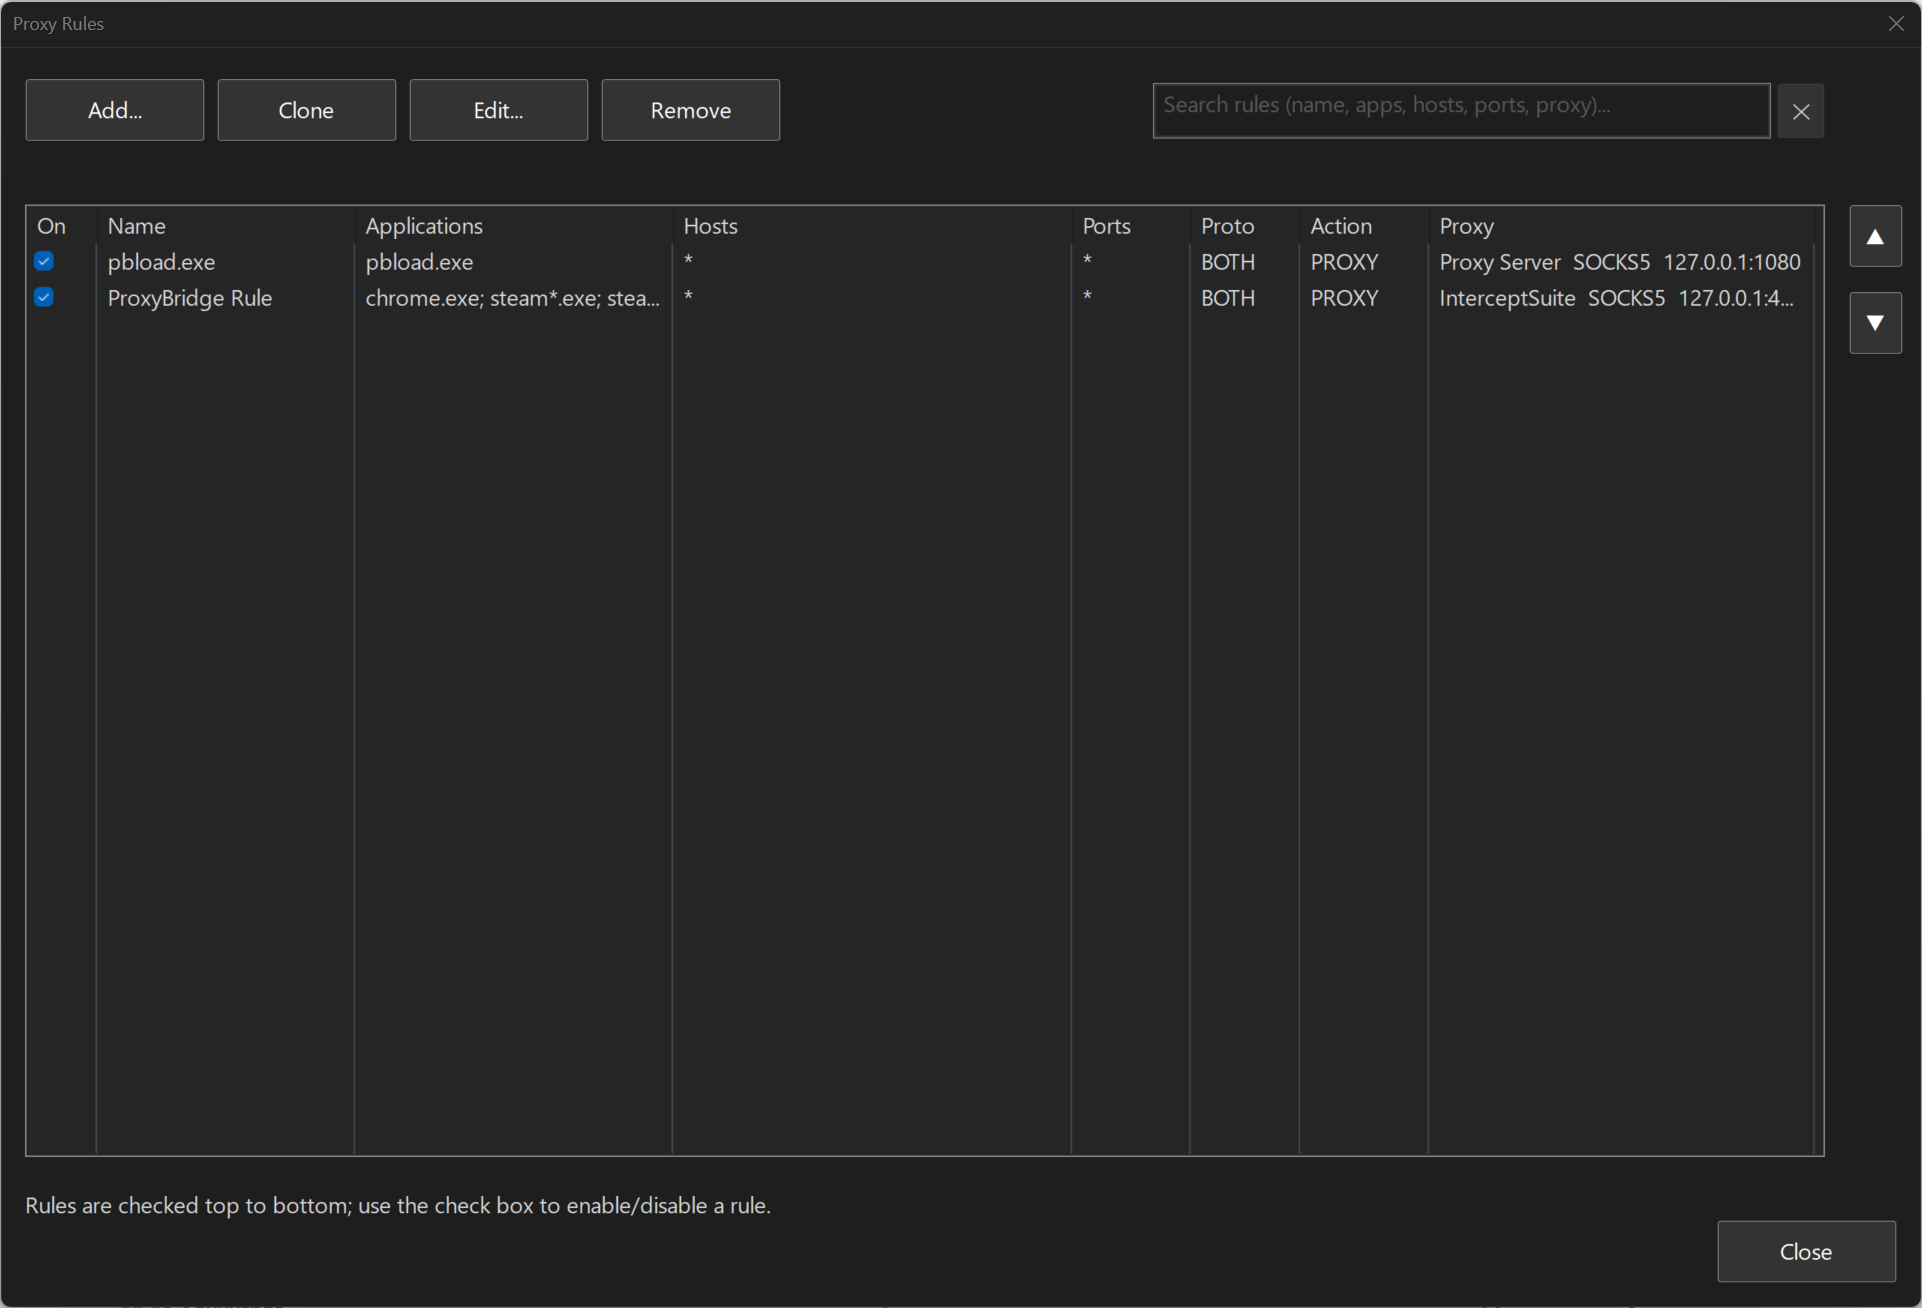Viewport: 1922px width, 1308px height.
Task: Click the Close button at bottom
Action: click(x=1805, y=1251)
